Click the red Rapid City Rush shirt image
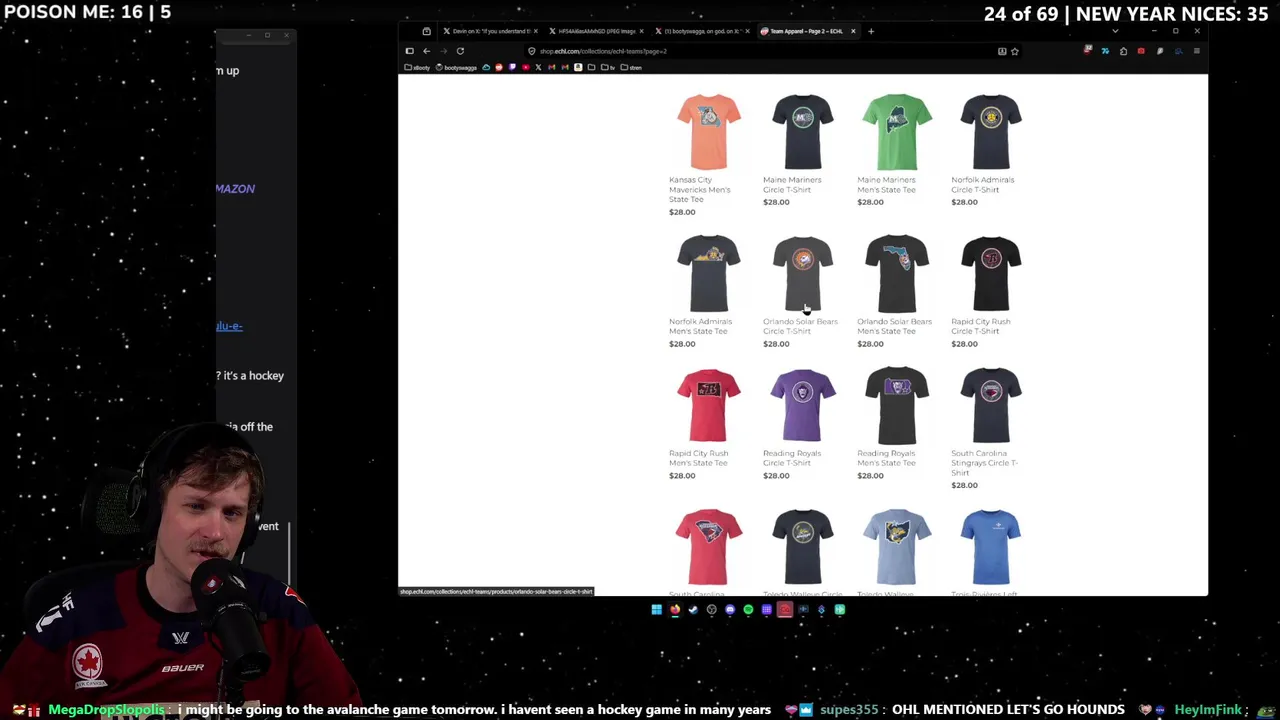This screenshot has height=720, width=1280. tap(709, 405)
